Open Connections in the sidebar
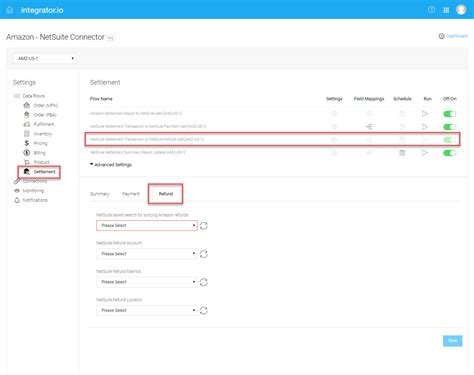This screenshot has width=474, height=375. coord(31,181)
